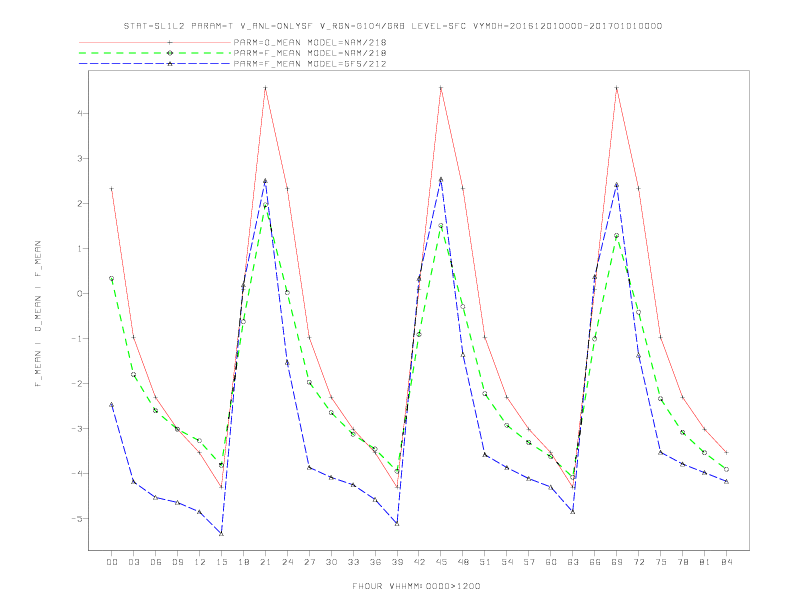Image resolution: width=792 pixels, height=612 pixels.
Task: Click x-axis tick label 63
Action: tap(573, 562)
